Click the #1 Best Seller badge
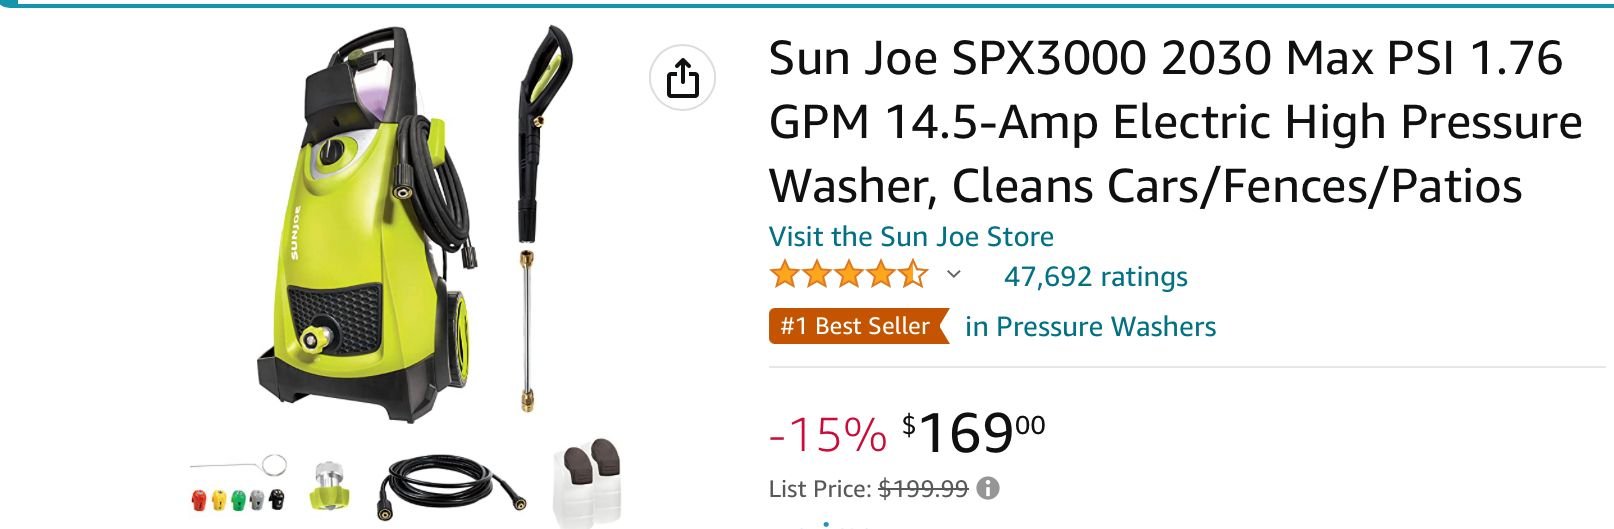Viewport: 1614px width, 529px height. (x=856, y=326)
